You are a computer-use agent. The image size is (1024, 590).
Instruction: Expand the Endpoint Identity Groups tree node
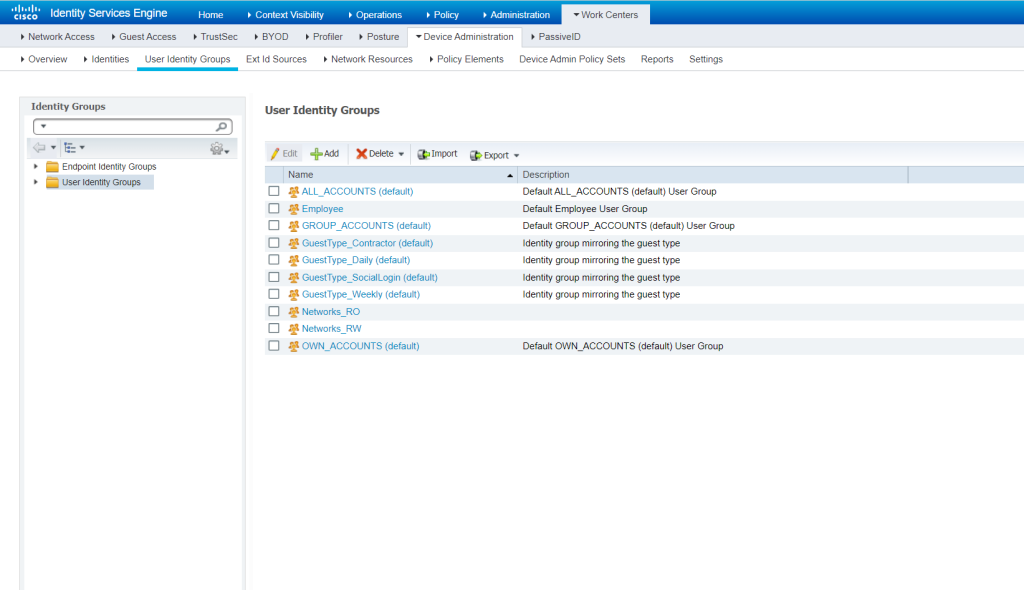pyautogui.click(x=36, y=167)
